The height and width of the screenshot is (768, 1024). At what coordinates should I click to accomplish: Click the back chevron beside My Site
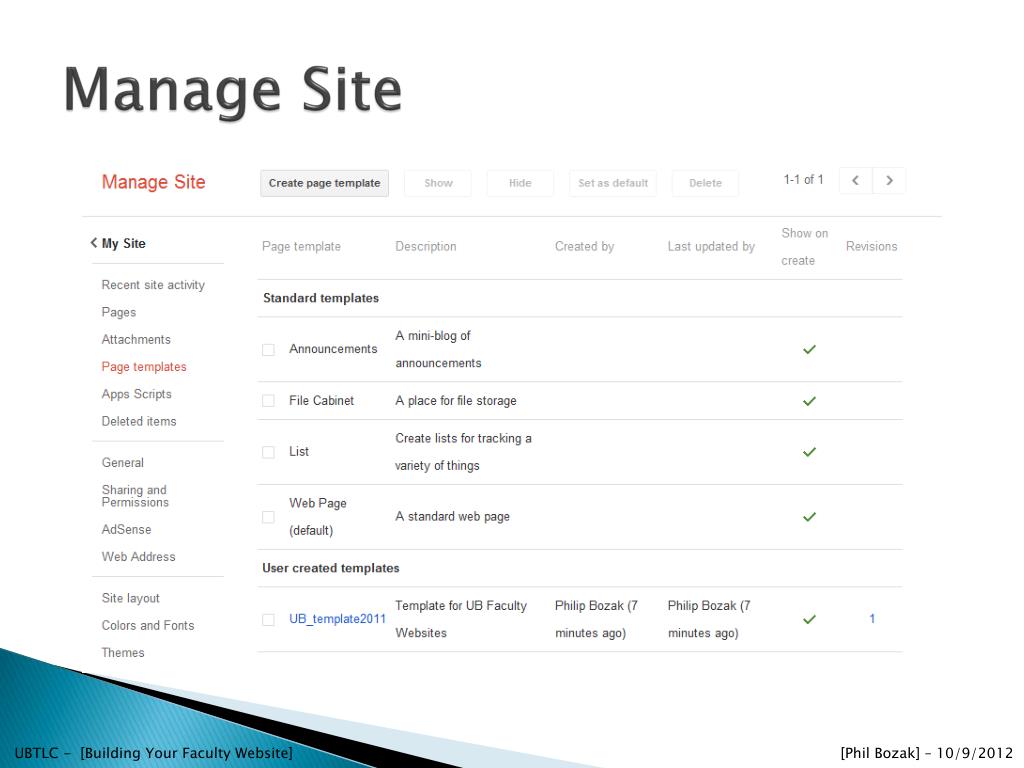pyautogui.click(x=93, y=243)
